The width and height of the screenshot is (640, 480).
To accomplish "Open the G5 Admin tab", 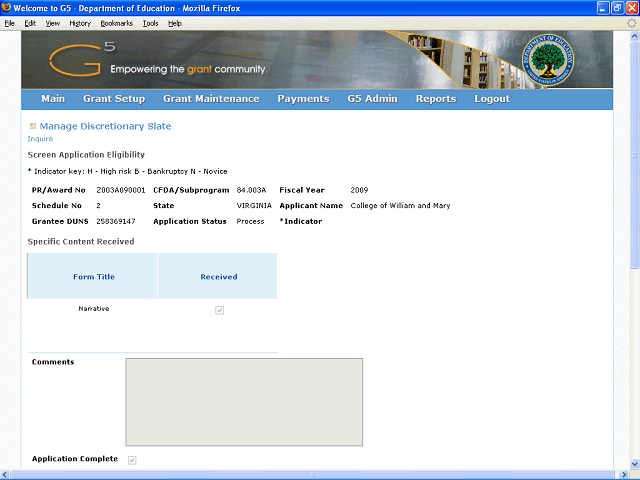I will pyautogui.click(x=372, y=99).
